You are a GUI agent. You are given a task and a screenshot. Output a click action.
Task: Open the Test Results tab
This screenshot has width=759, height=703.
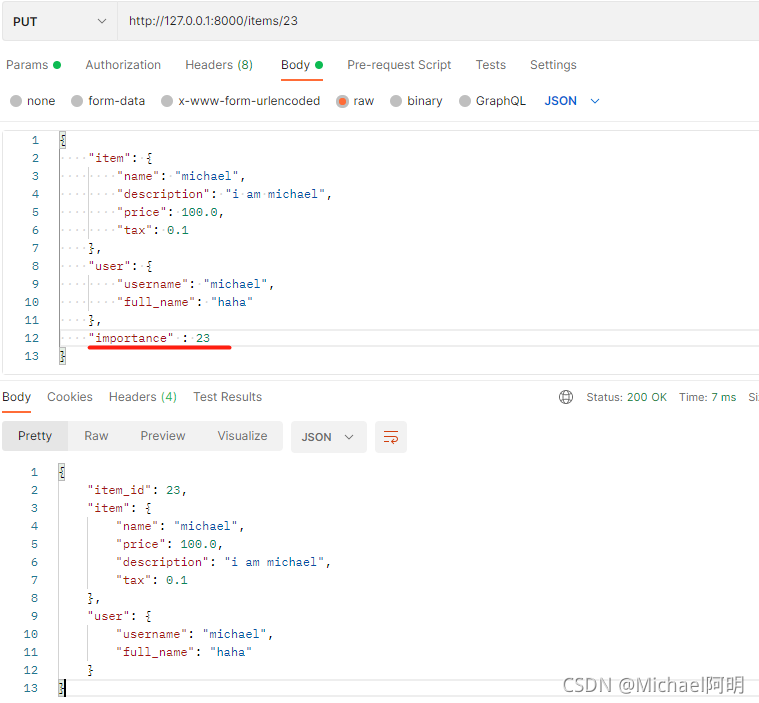(x=228, y=397)
